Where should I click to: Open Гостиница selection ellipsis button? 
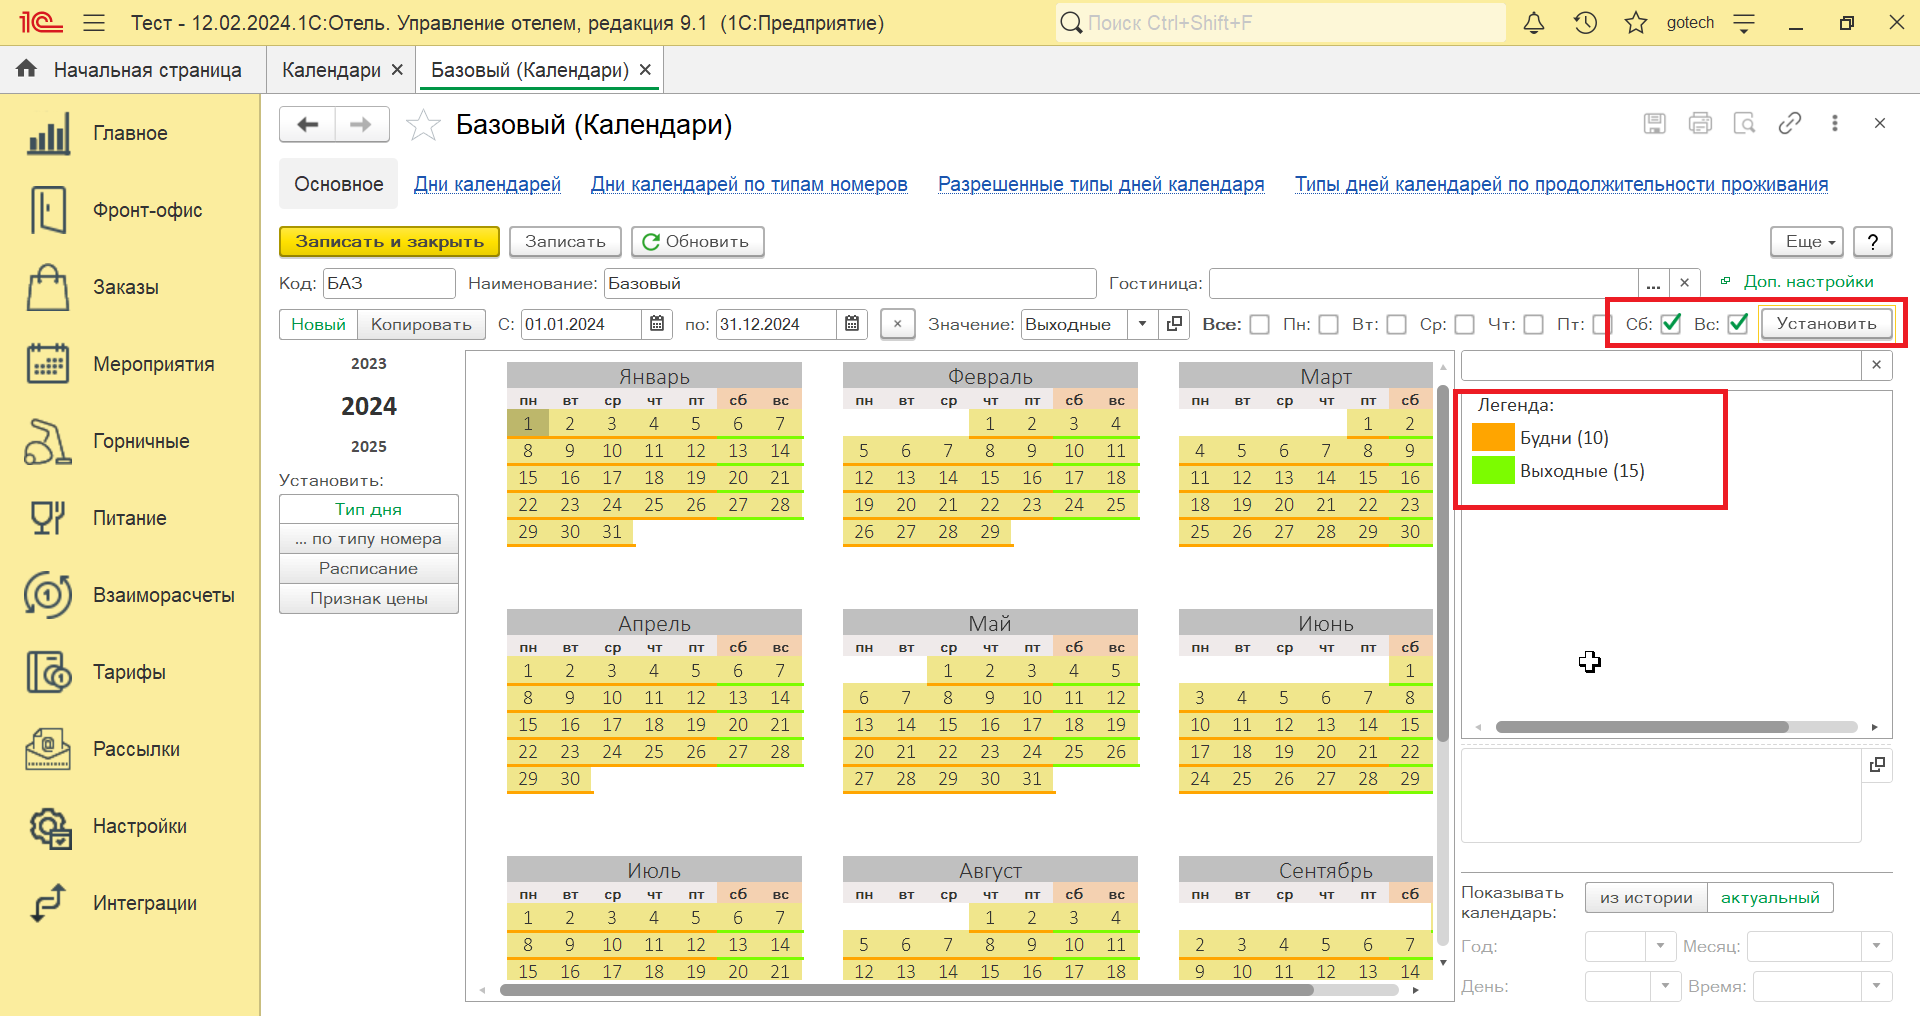coord(1653,283)
